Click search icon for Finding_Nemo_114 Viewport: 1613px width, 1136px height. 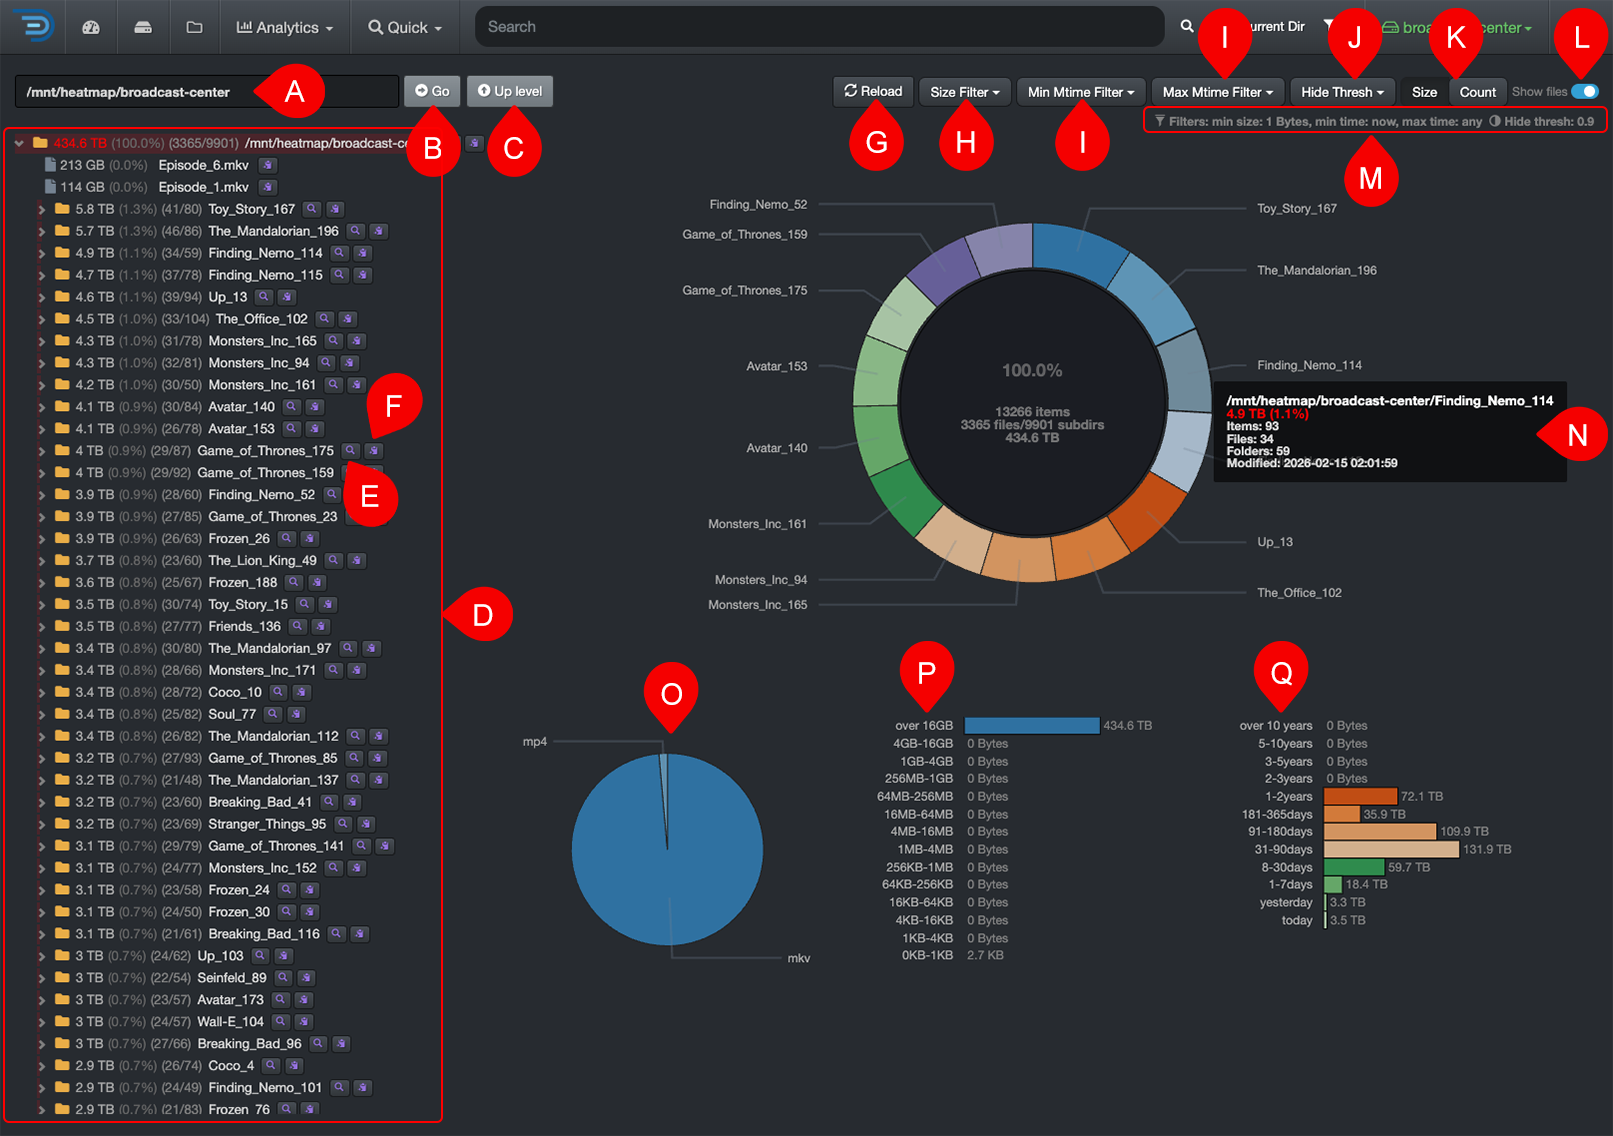[x=340, y=253]
